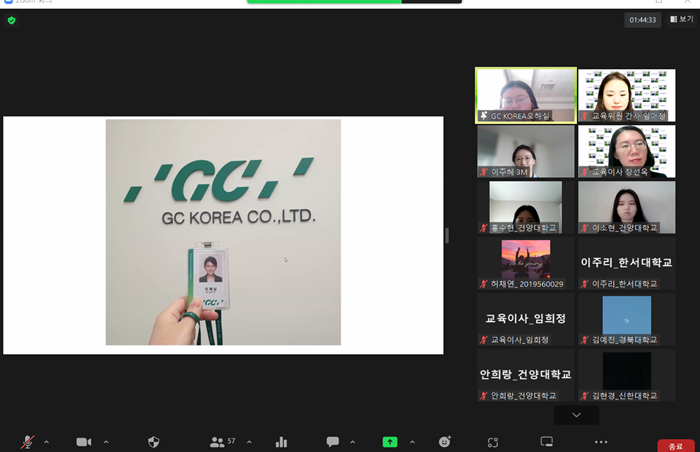
Task: Click the panel divider handle beside shared screen
Action: (x=447, y=235)
